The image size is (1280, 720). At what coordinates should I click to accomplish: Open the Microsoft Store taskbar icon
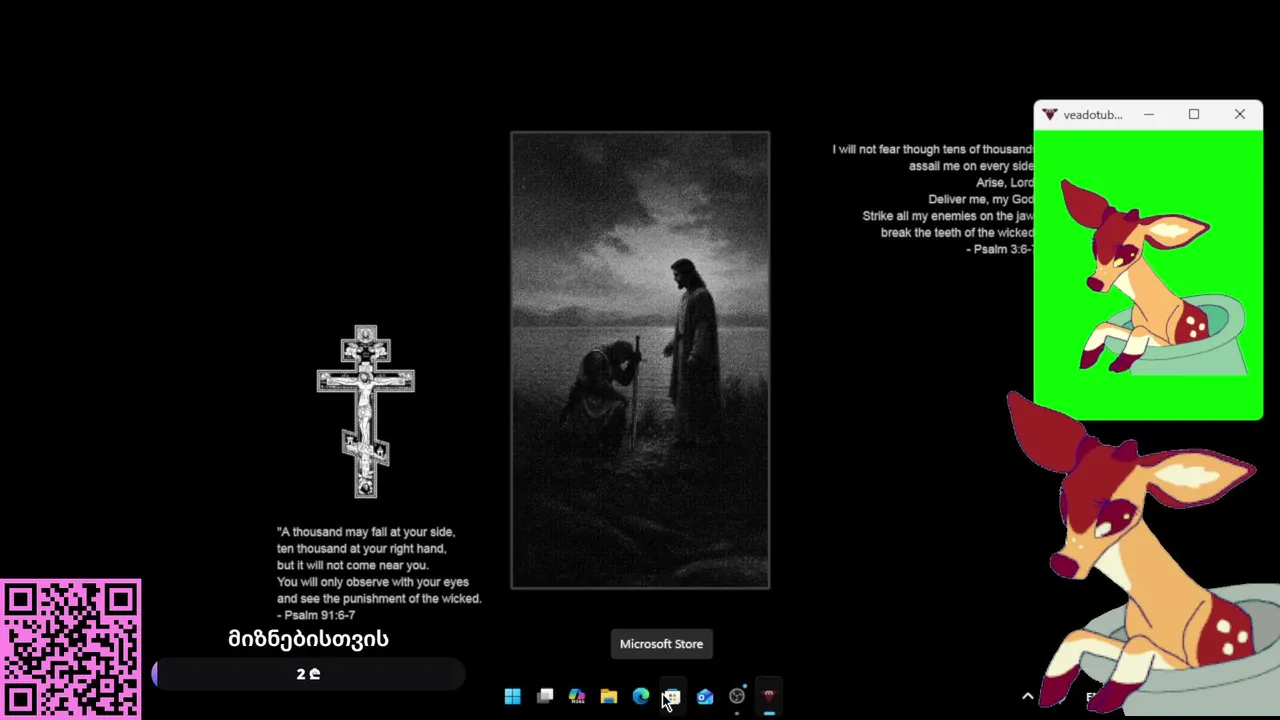click(673, 696)
